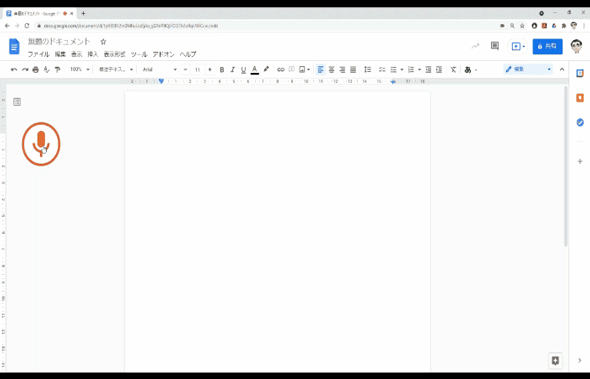The image size is (590, 379).
Task: Open the text color picker
Action: [255, 70]
